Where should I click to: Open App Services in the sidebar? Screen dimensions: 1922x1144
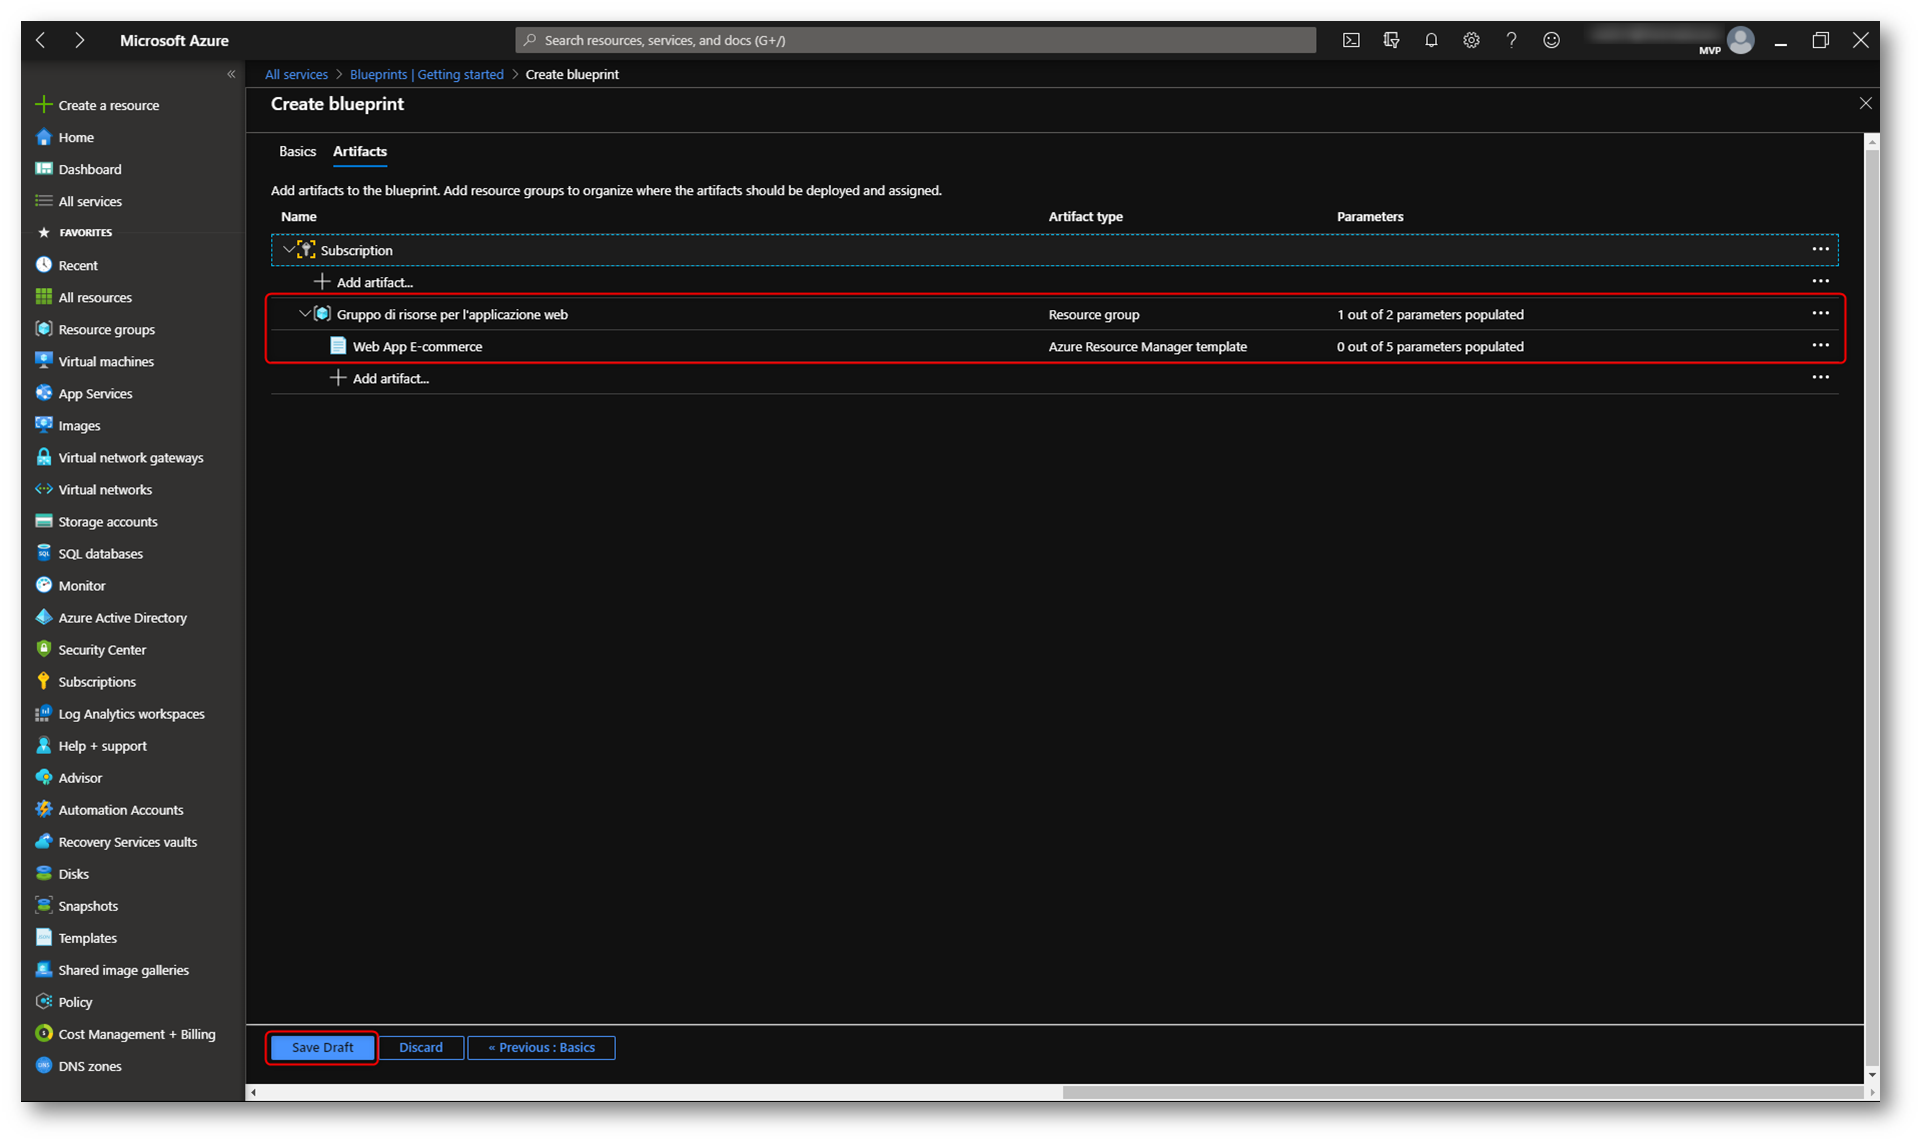point(95,393)
